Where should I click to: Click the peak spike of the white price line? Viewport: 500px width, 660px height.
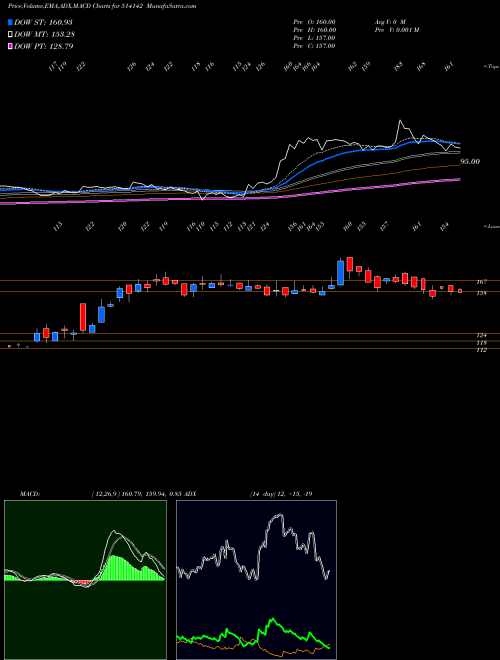pos(400,121)
